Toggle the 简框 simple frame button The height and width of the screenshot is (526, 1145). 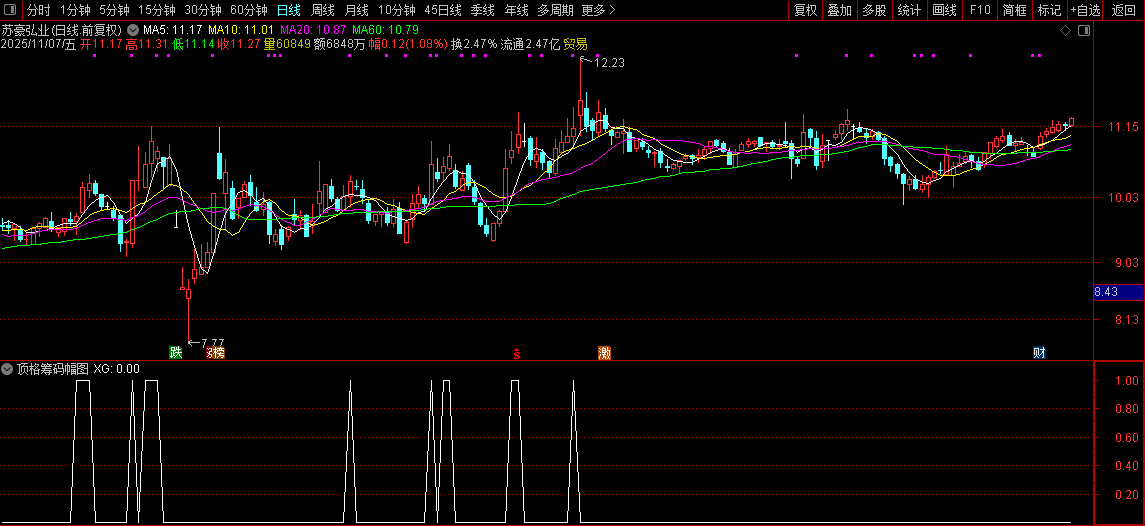pyautogui.click(x=1015, y=10)
